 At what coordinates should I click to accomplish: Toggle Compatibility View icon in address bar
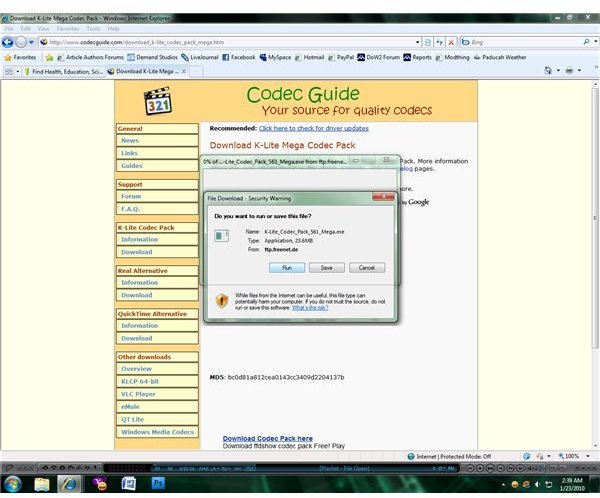(x=428, y=42)
